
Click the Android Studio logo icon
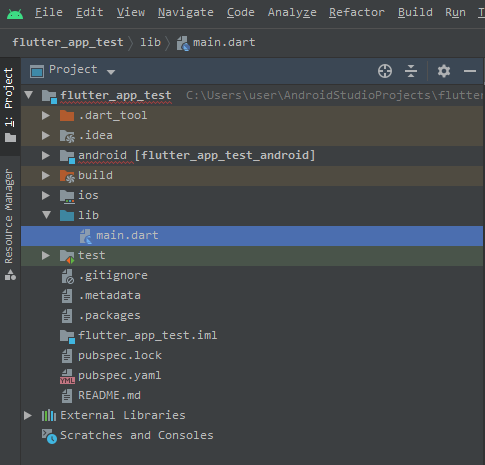pos(15,14)
